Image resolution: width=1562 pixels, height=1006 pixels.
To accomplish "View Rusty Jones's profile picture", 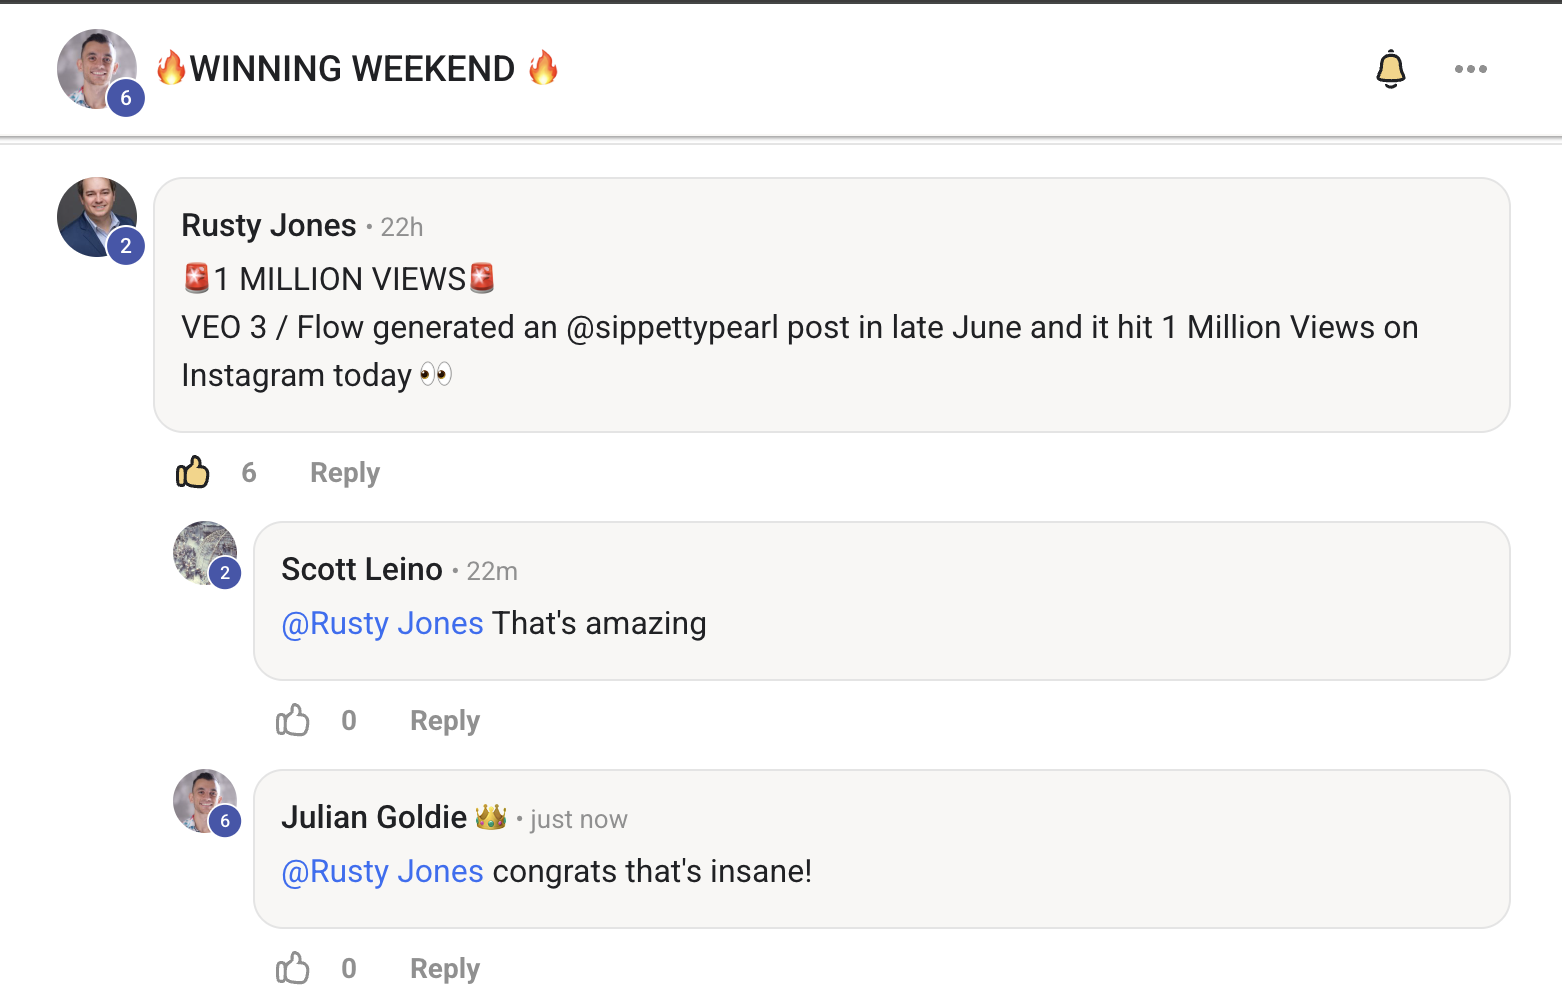I will (x=97, y=217).
